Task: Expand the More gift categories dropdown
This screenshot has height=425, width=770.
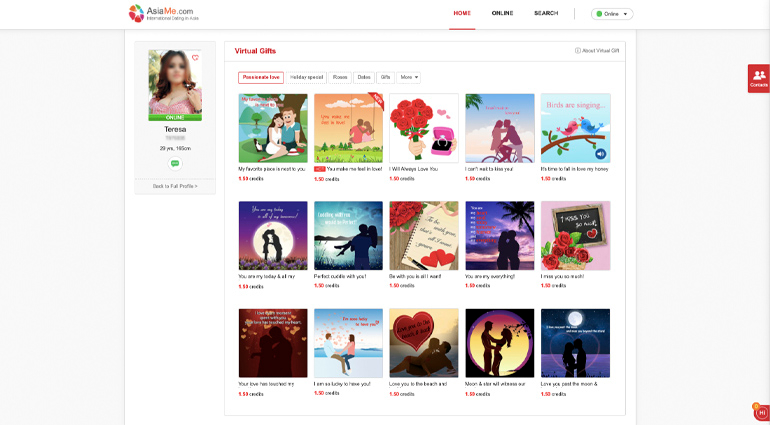Action: pyautogui.click(x=409, y=77)
